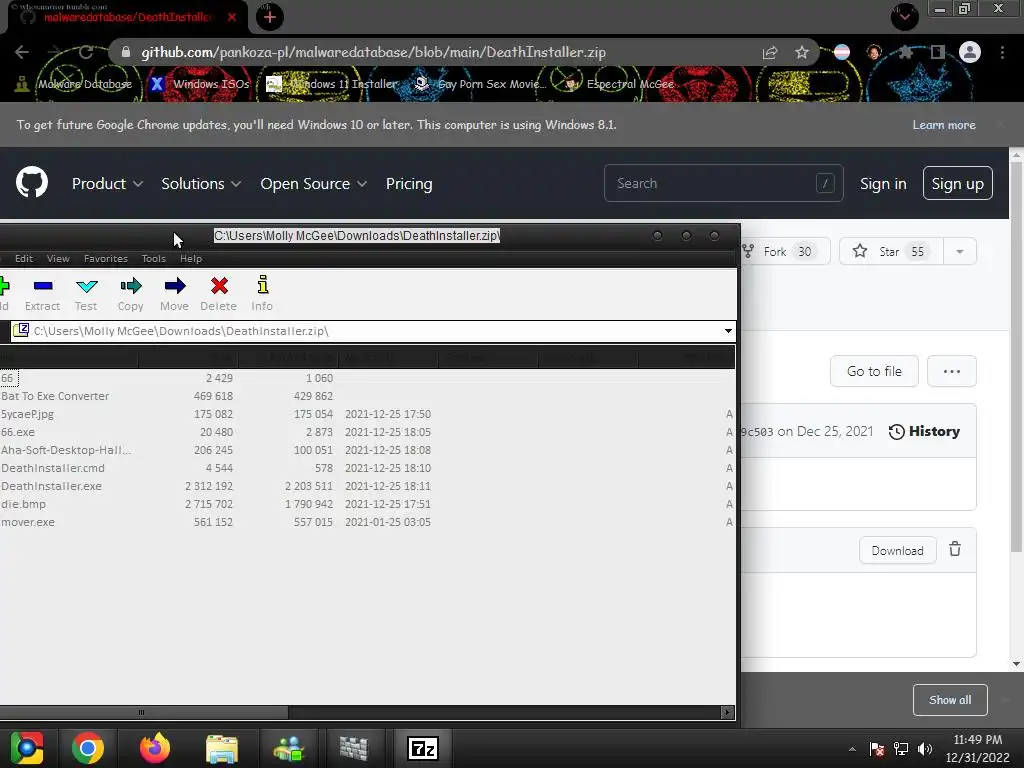The width and height of the screenshot is (1024, 768).
Task: Open Chrome profile avatar menu
Action: (970, 52)
